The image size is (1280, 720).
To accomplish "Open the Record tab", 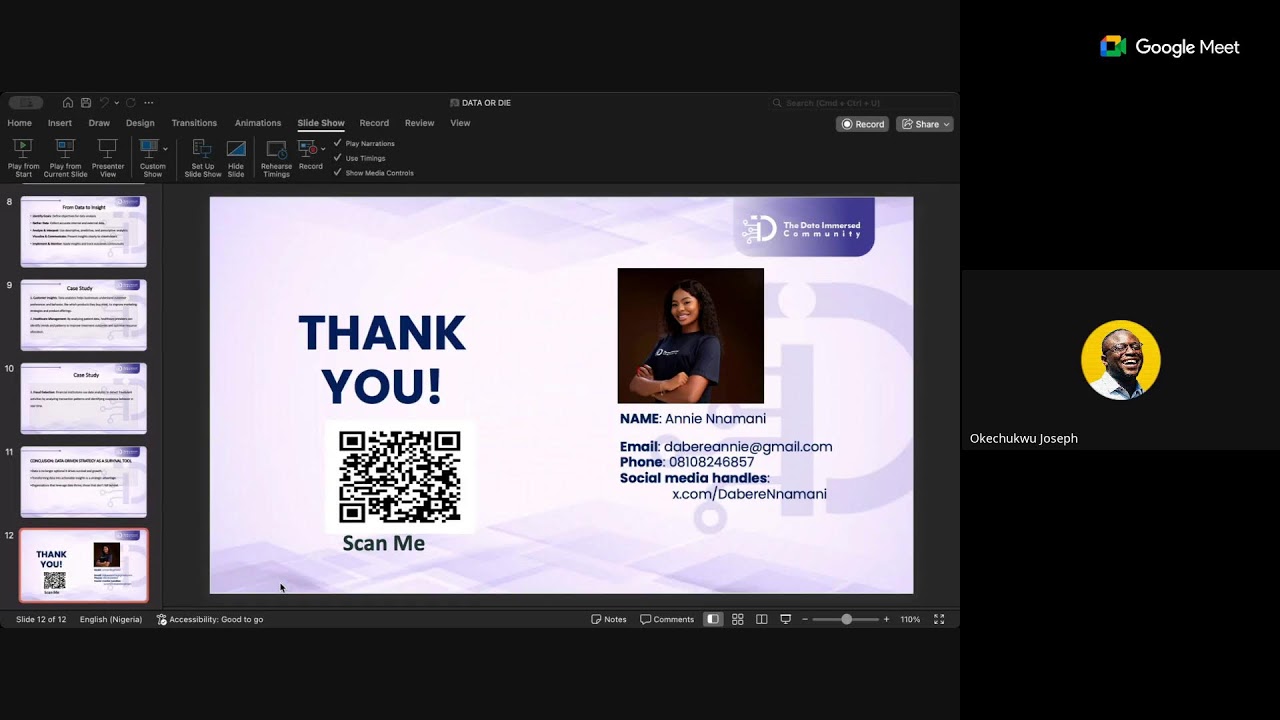I will 374,123.
